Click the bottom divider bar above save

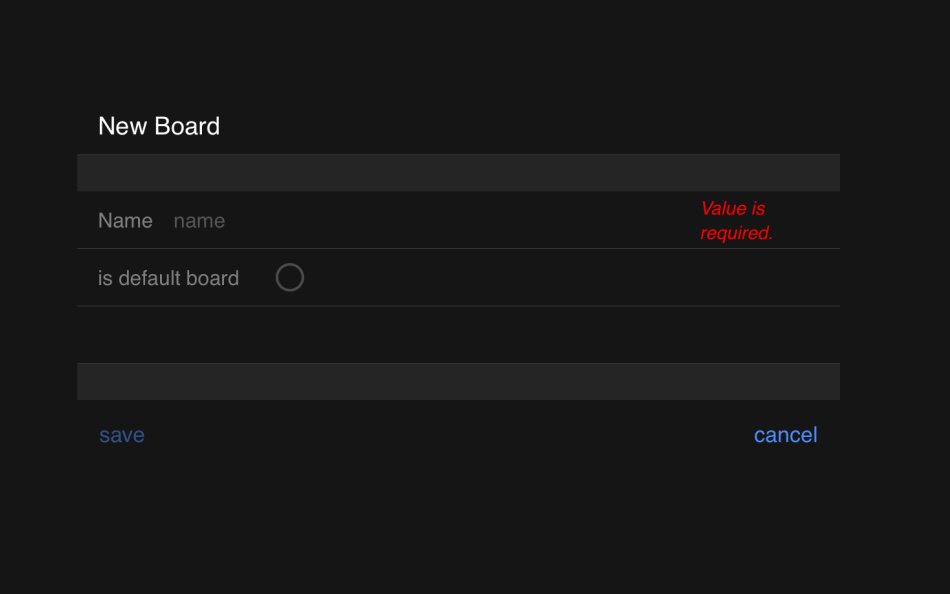458,381
